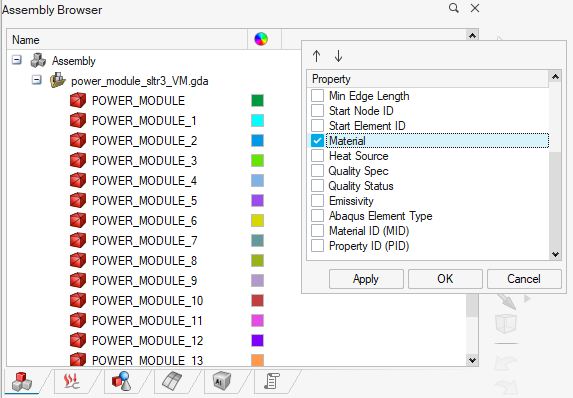Click property list scrollbar up arrow
The height and width of the screenshot is (398, 573).
tap(555, 77)
